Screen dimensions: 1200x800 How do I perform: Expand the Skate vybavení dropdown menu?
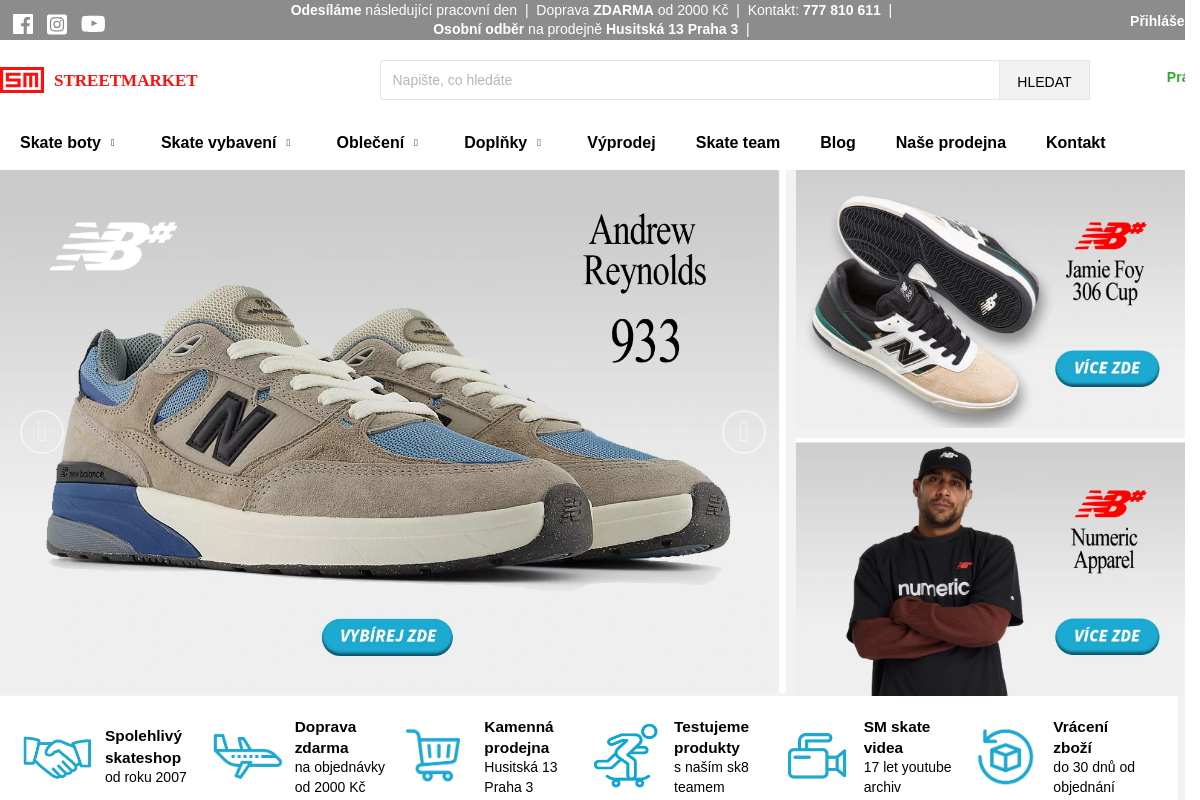click(x=226, y=142)
